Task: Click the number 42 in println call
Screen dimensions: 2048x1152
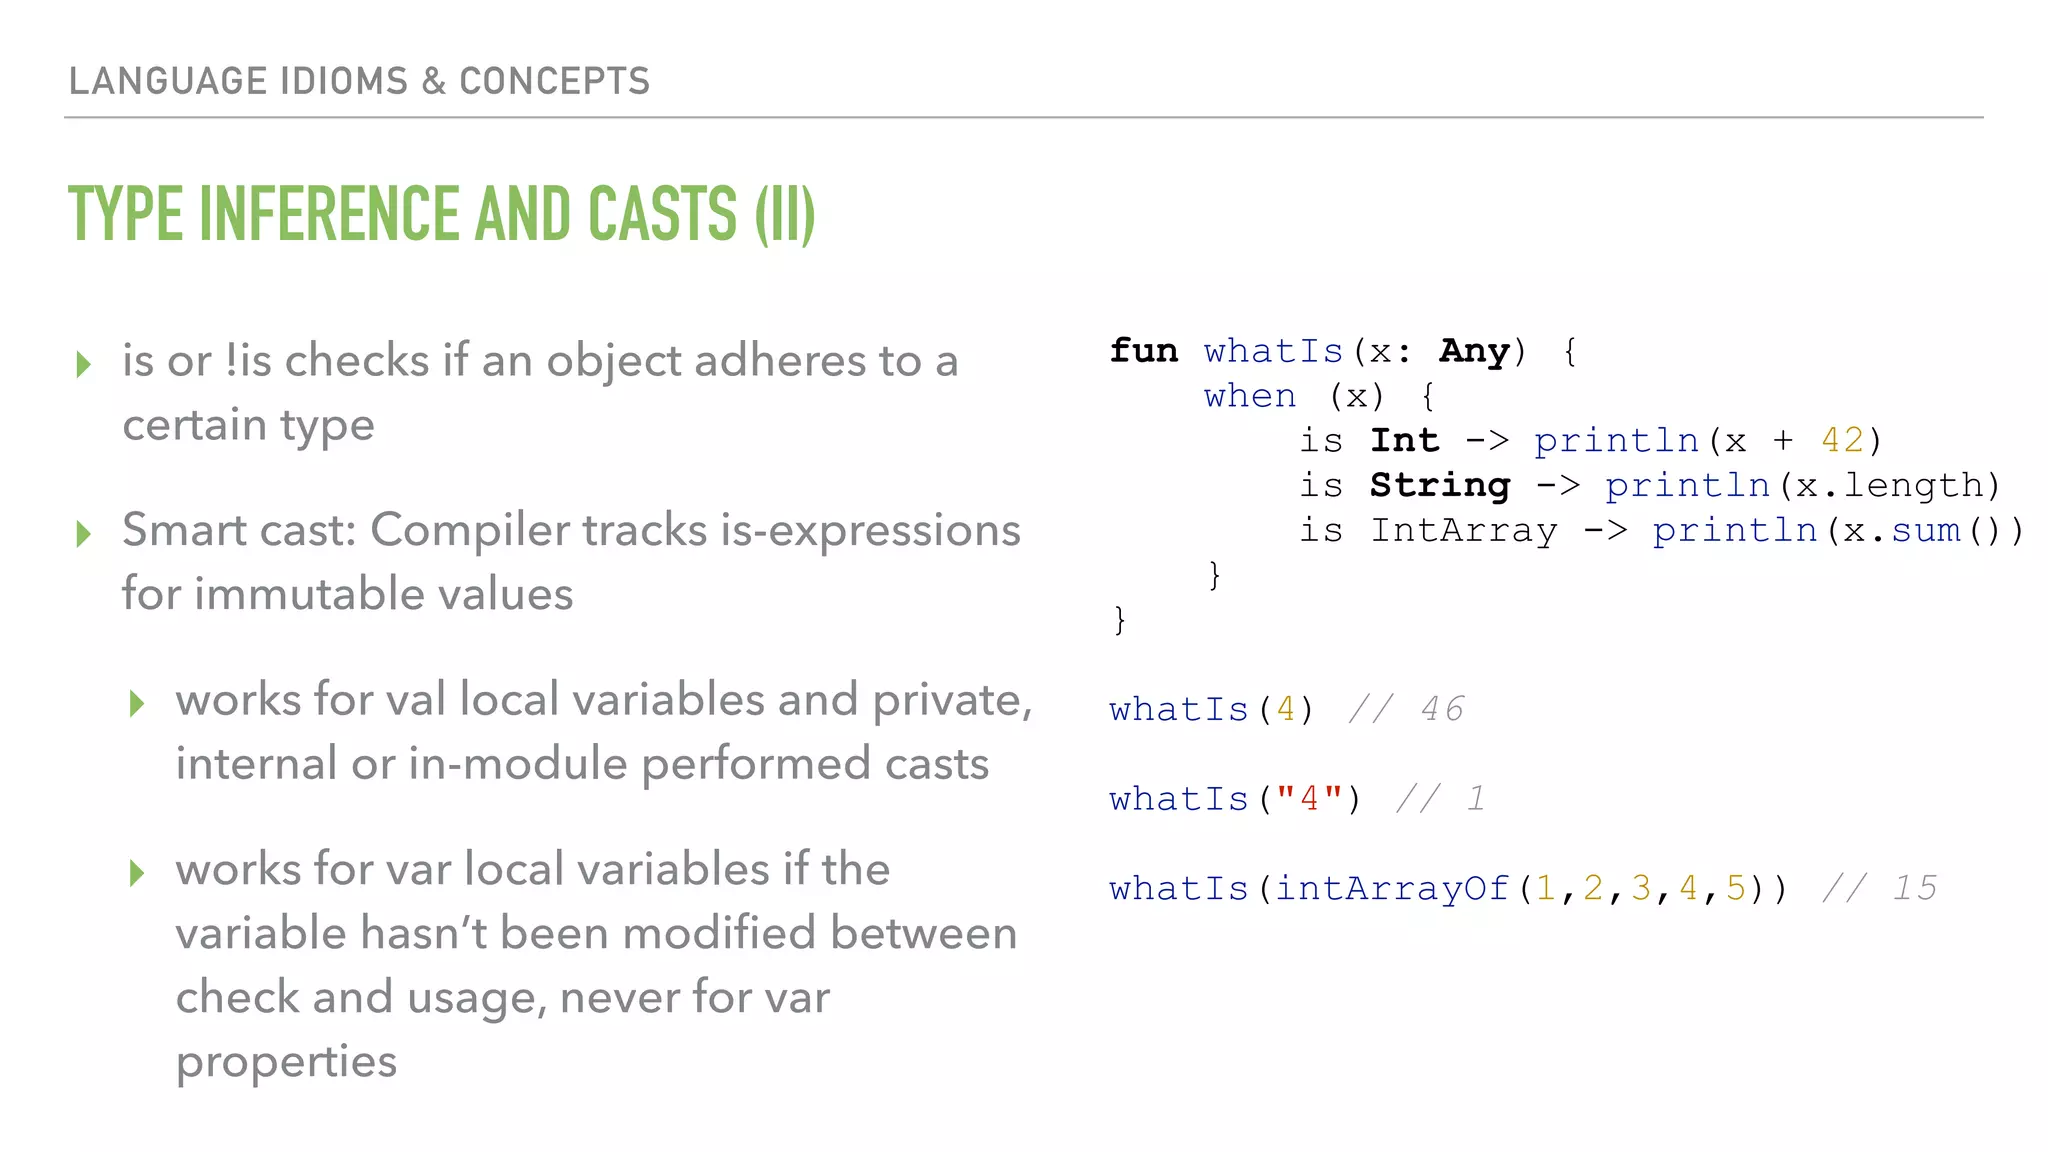Action: [1842, 440]
